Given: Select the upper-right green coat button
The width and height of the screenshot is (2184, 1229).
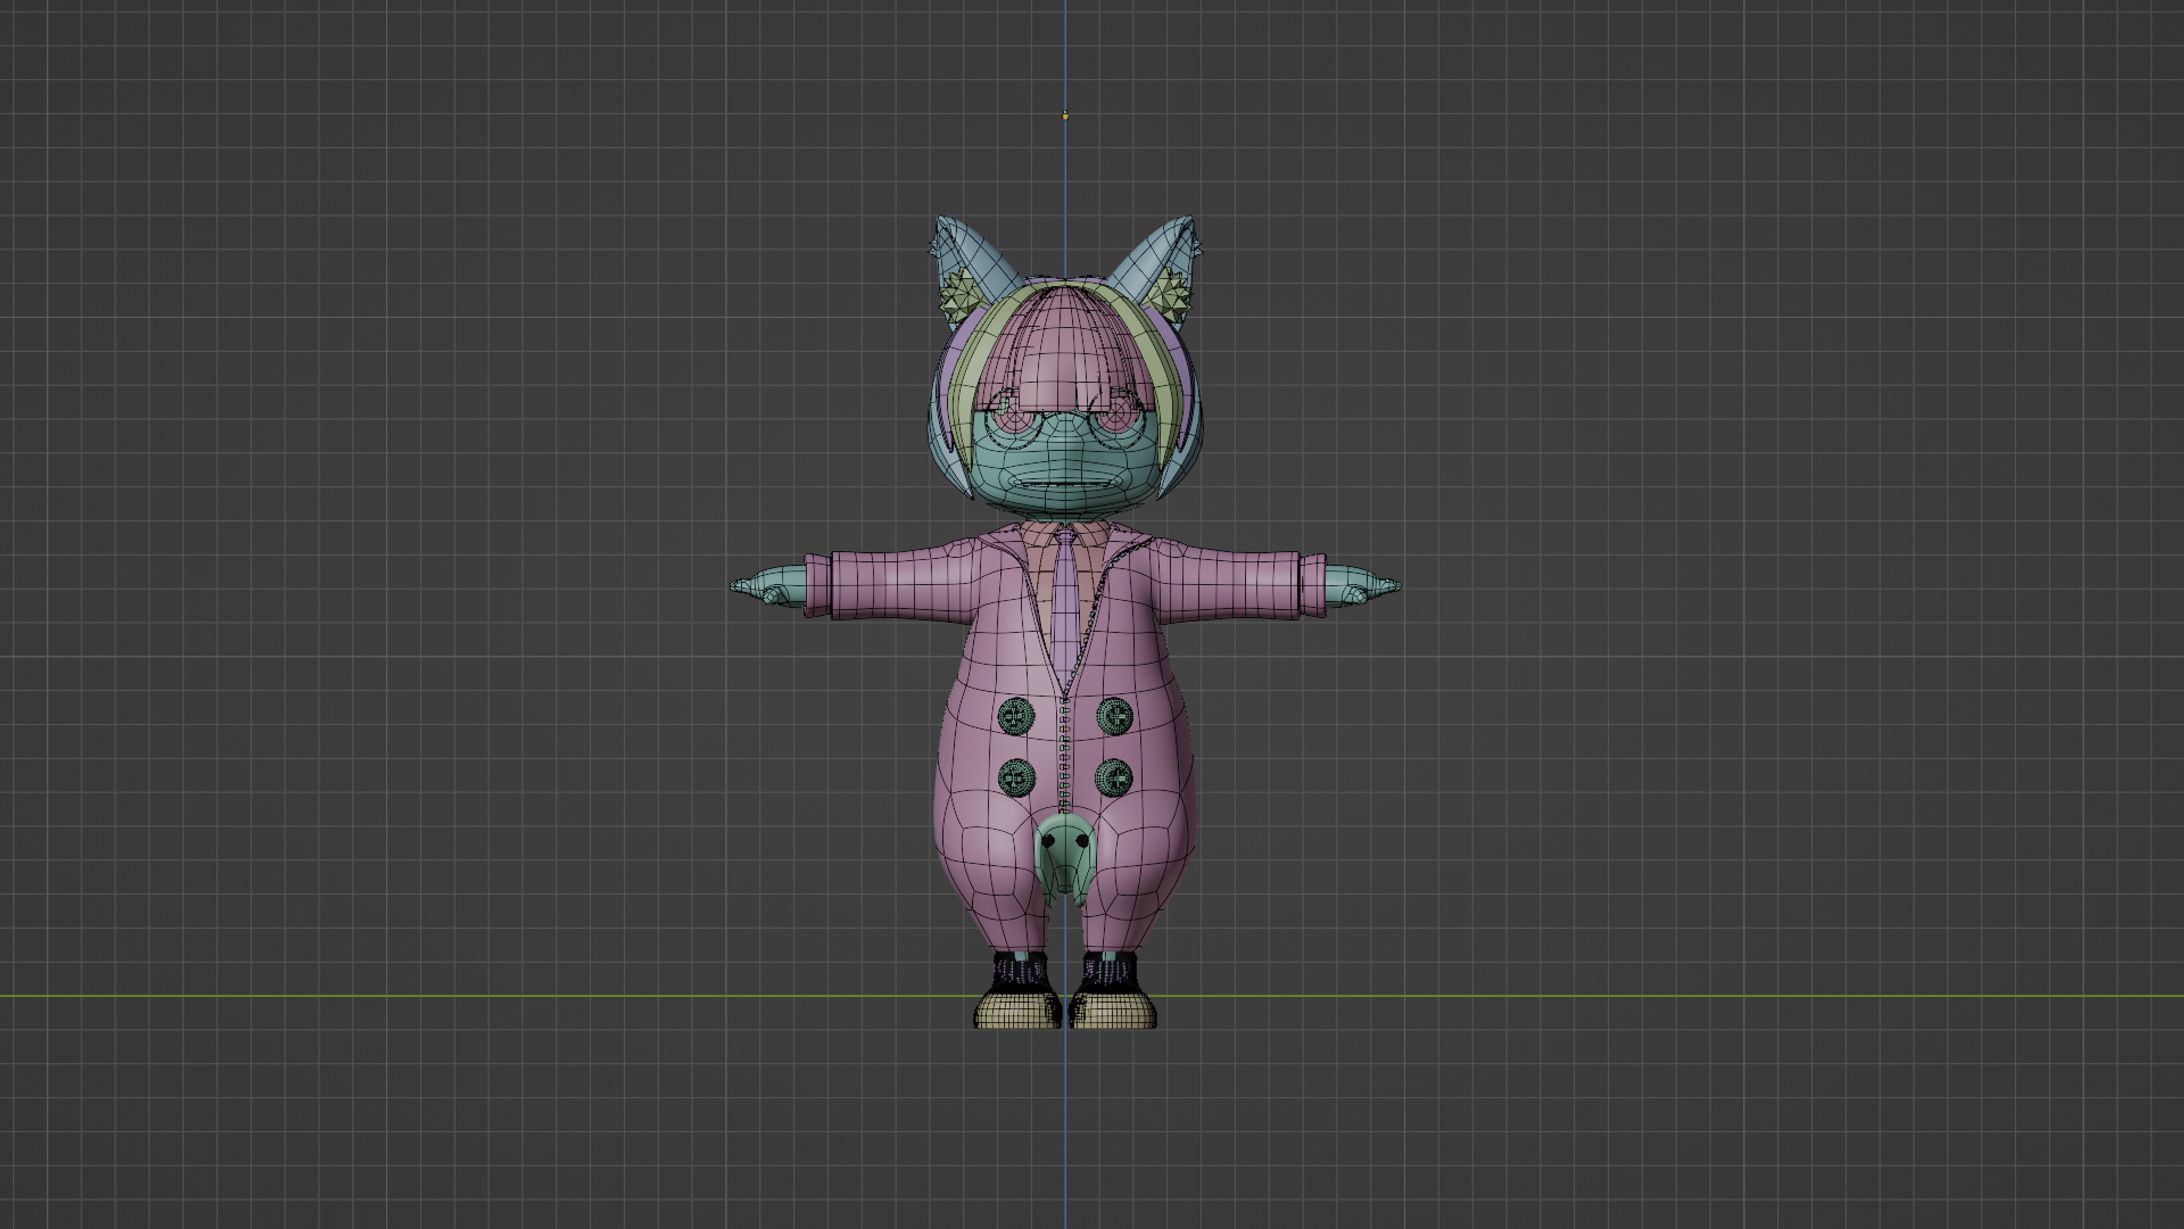Looking at the screenshot, I should click(x=1114, y=716).
